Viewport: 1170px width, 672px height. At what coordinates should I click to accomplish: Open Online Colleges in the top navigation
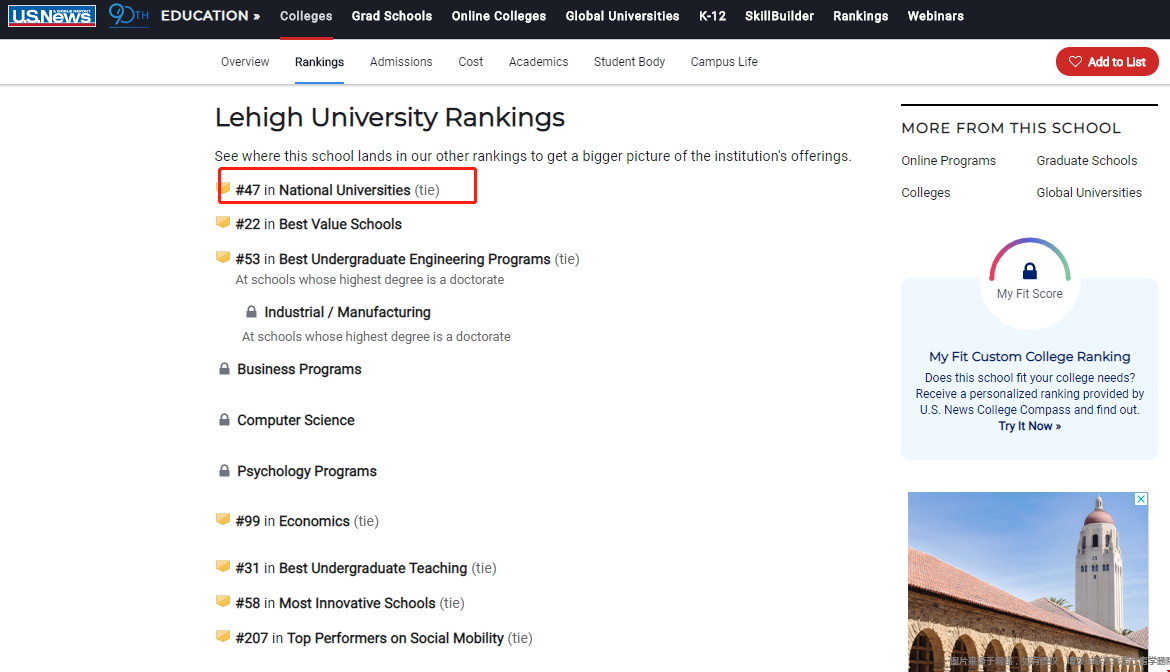coord(498,16)
